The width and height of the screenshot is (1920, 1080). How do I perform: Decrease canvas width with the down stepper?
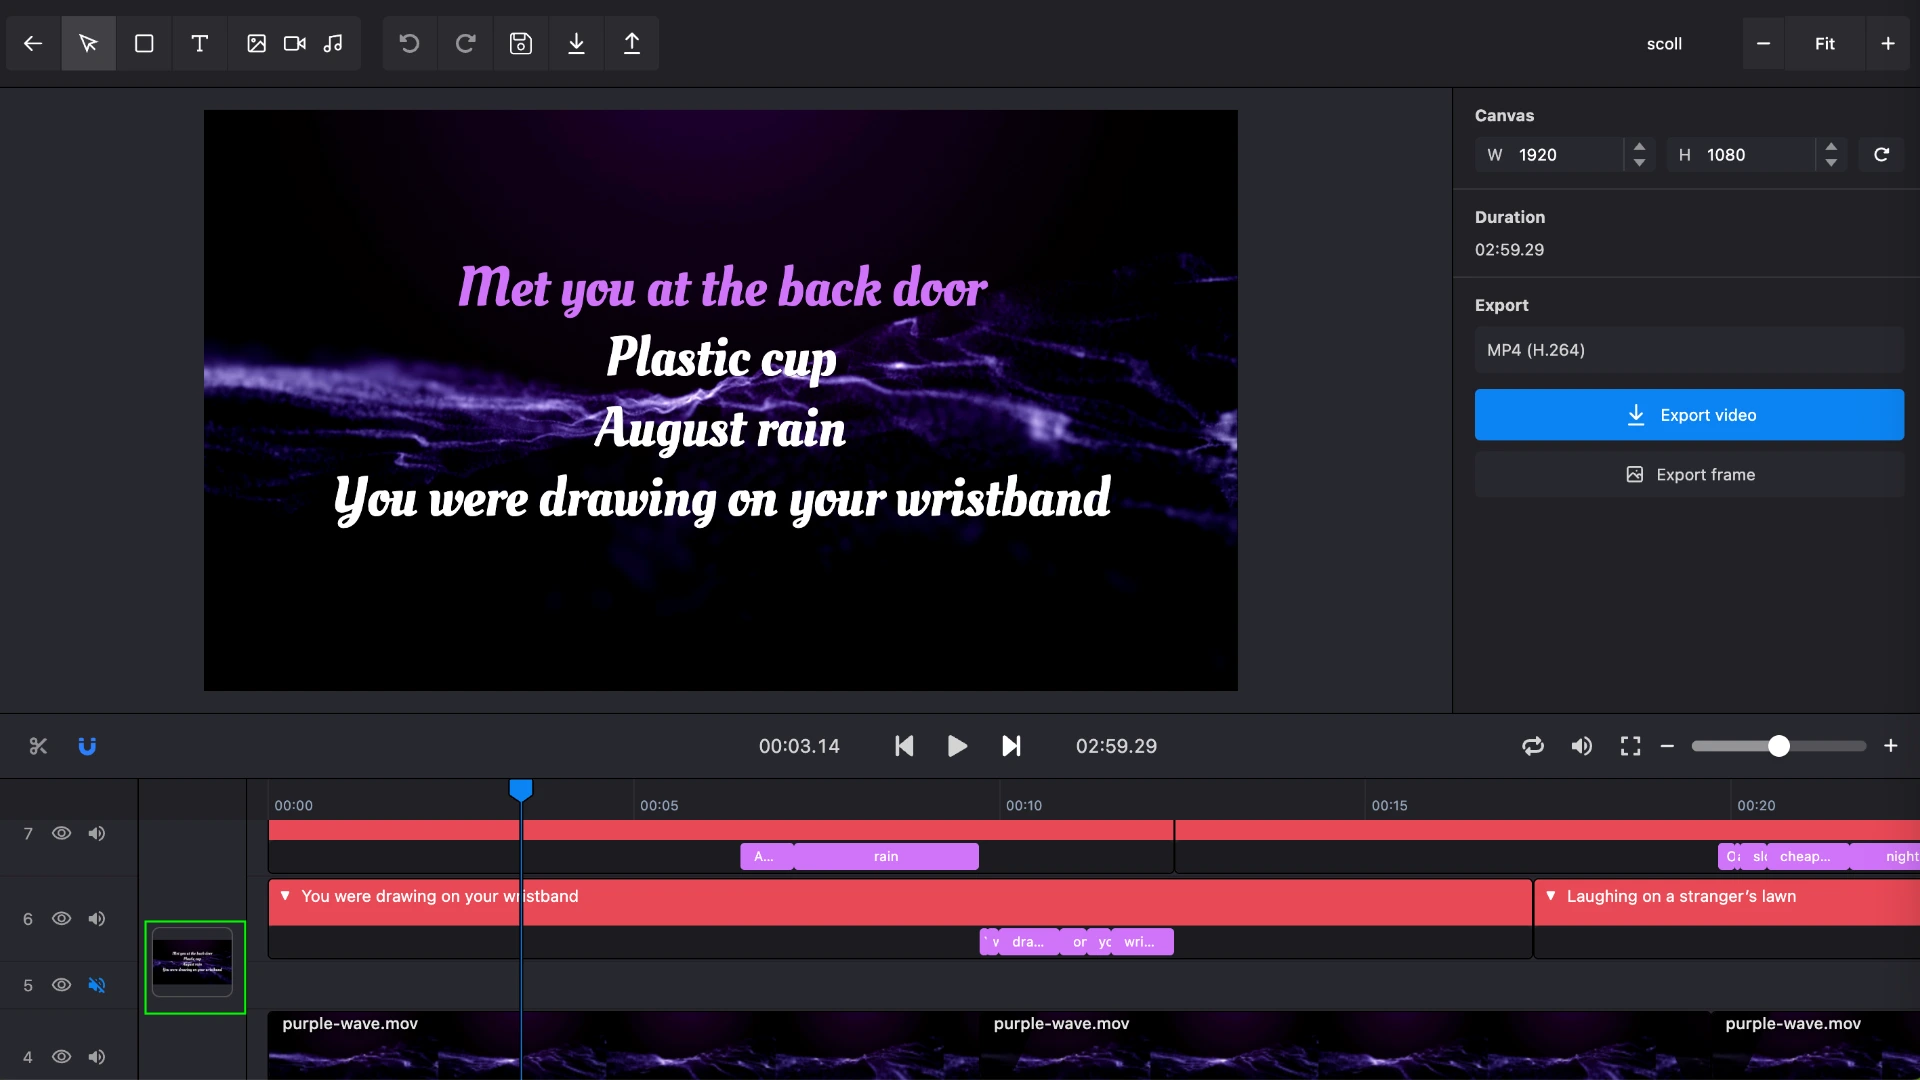click(1639, 163)
